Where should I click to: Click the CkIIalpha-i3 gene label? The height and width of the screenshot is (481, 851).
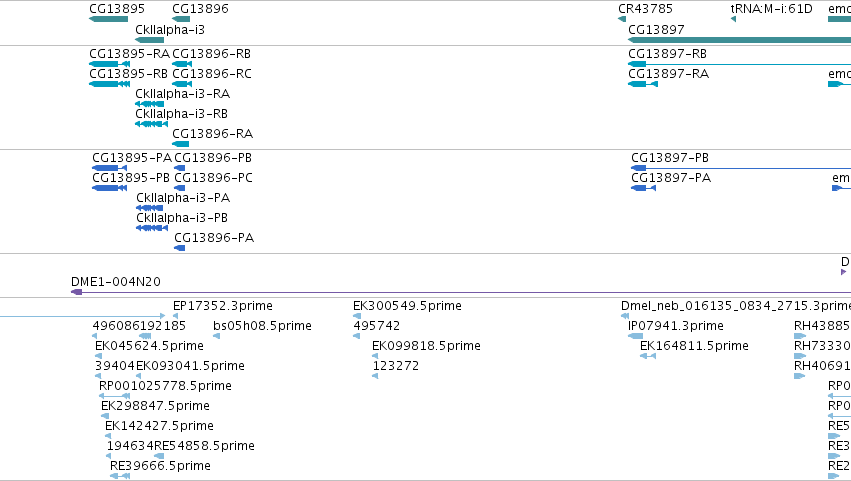170,30
